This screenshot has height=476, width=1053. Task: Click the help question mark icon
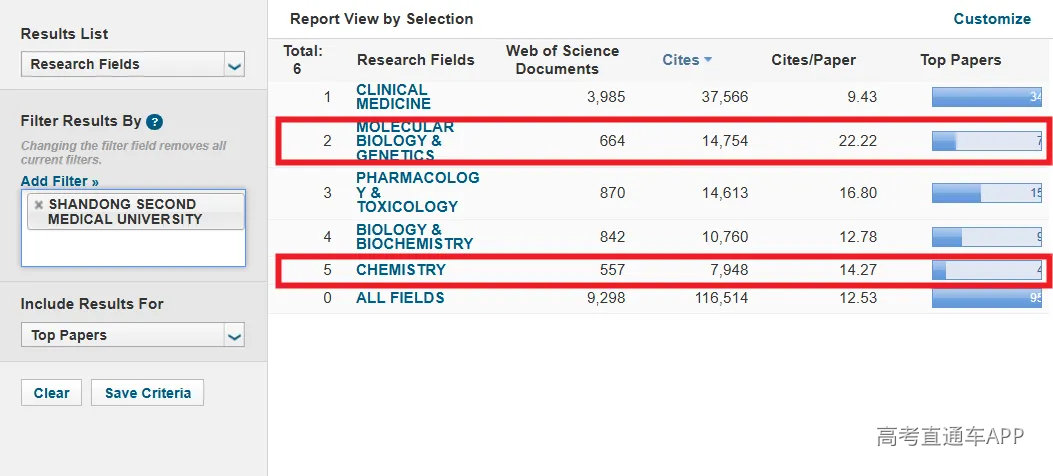click(x=154, y=122)
